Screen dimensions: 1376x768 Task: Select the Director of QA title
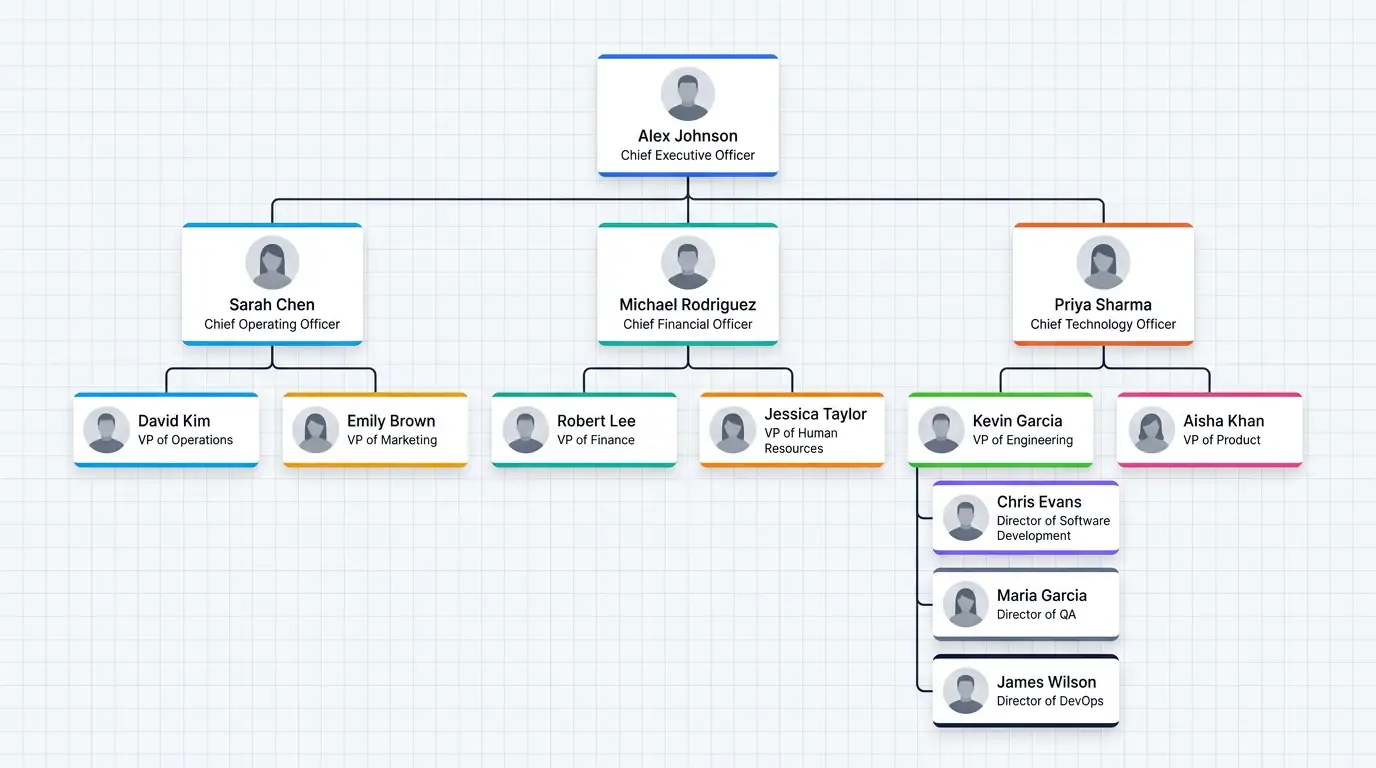click(1036, 615)
